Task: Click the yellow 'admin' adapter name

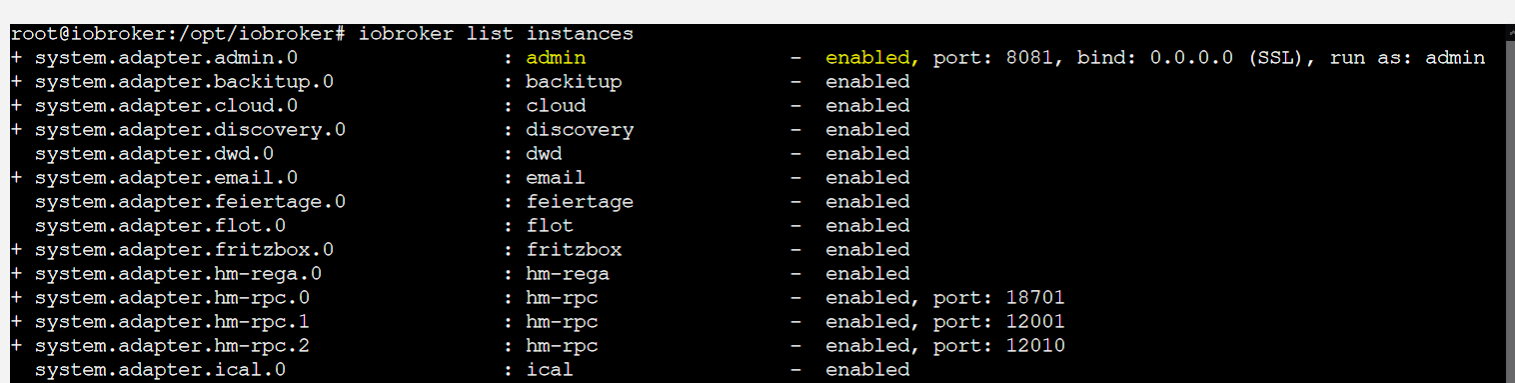Action: (x=556, y=58)
